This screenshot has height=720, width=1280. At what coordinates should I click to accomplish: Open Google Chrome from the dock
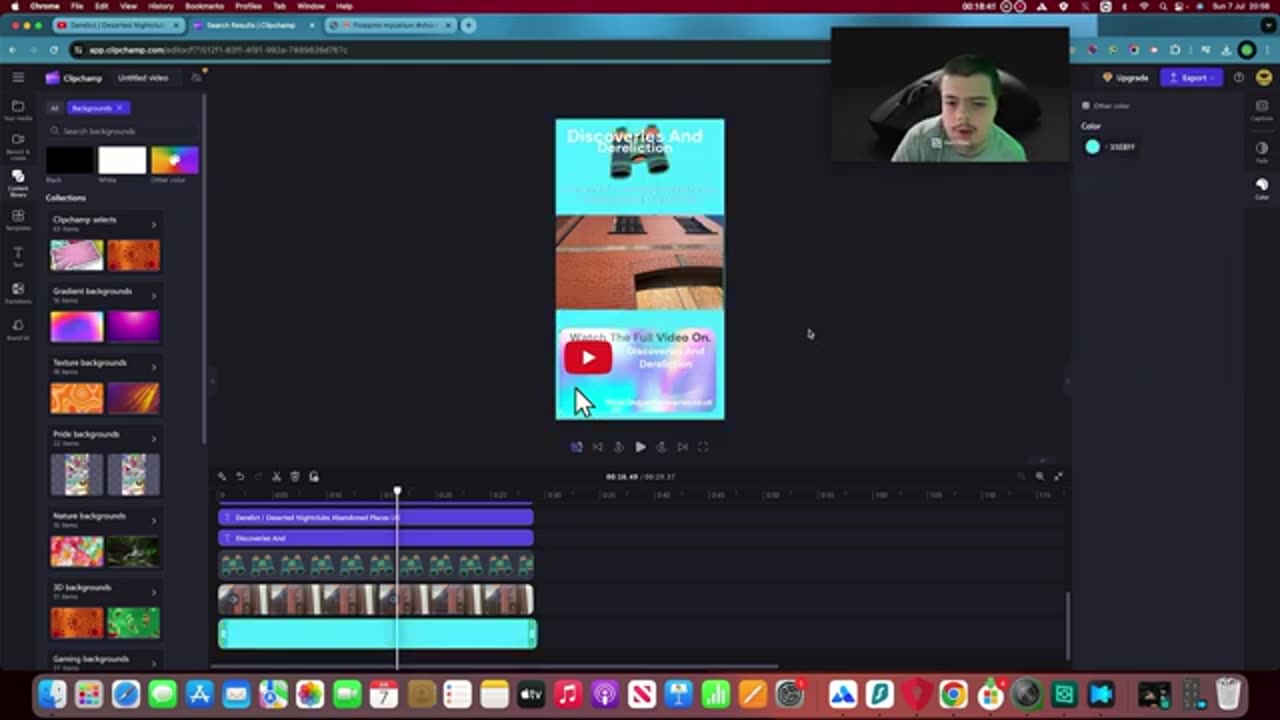[953, 694]
